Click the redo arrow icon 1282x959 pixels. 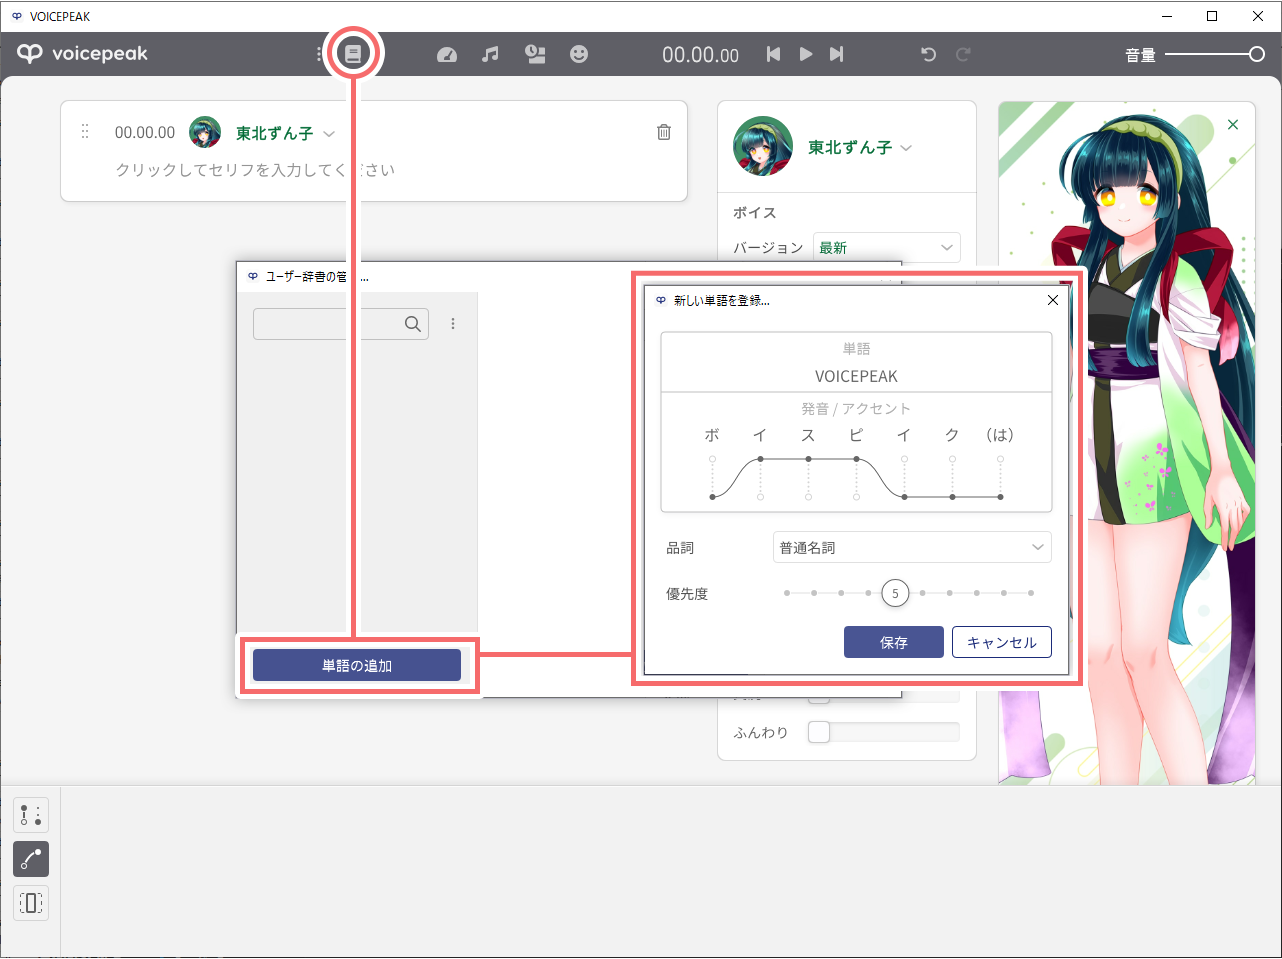click(x=963, y=54)
